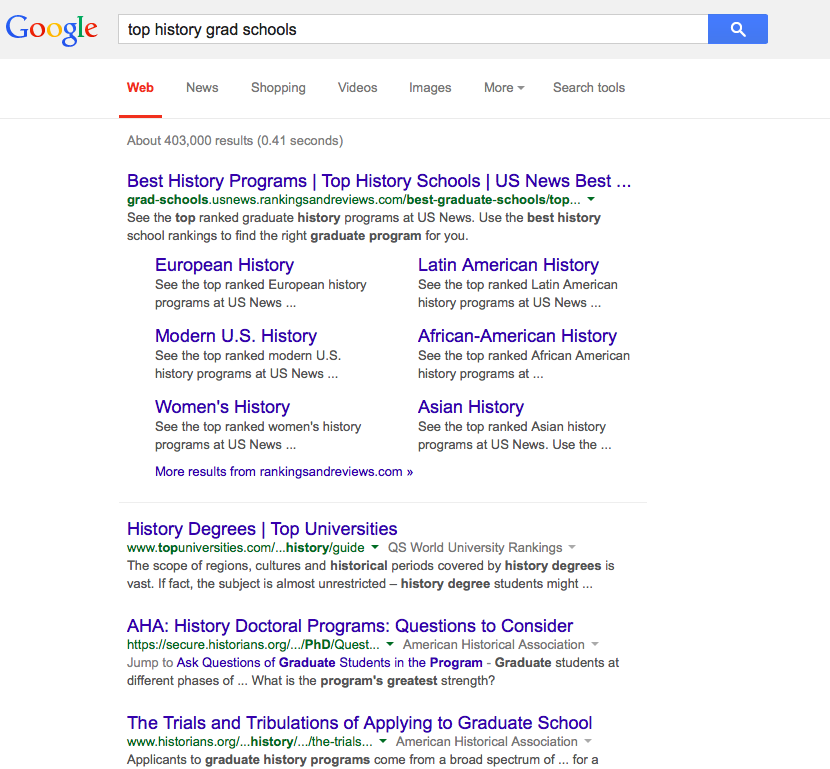Viewport: 830px width, 769px height.
Task: Open AHA History Doctoral Programs result
Action: 349,626
